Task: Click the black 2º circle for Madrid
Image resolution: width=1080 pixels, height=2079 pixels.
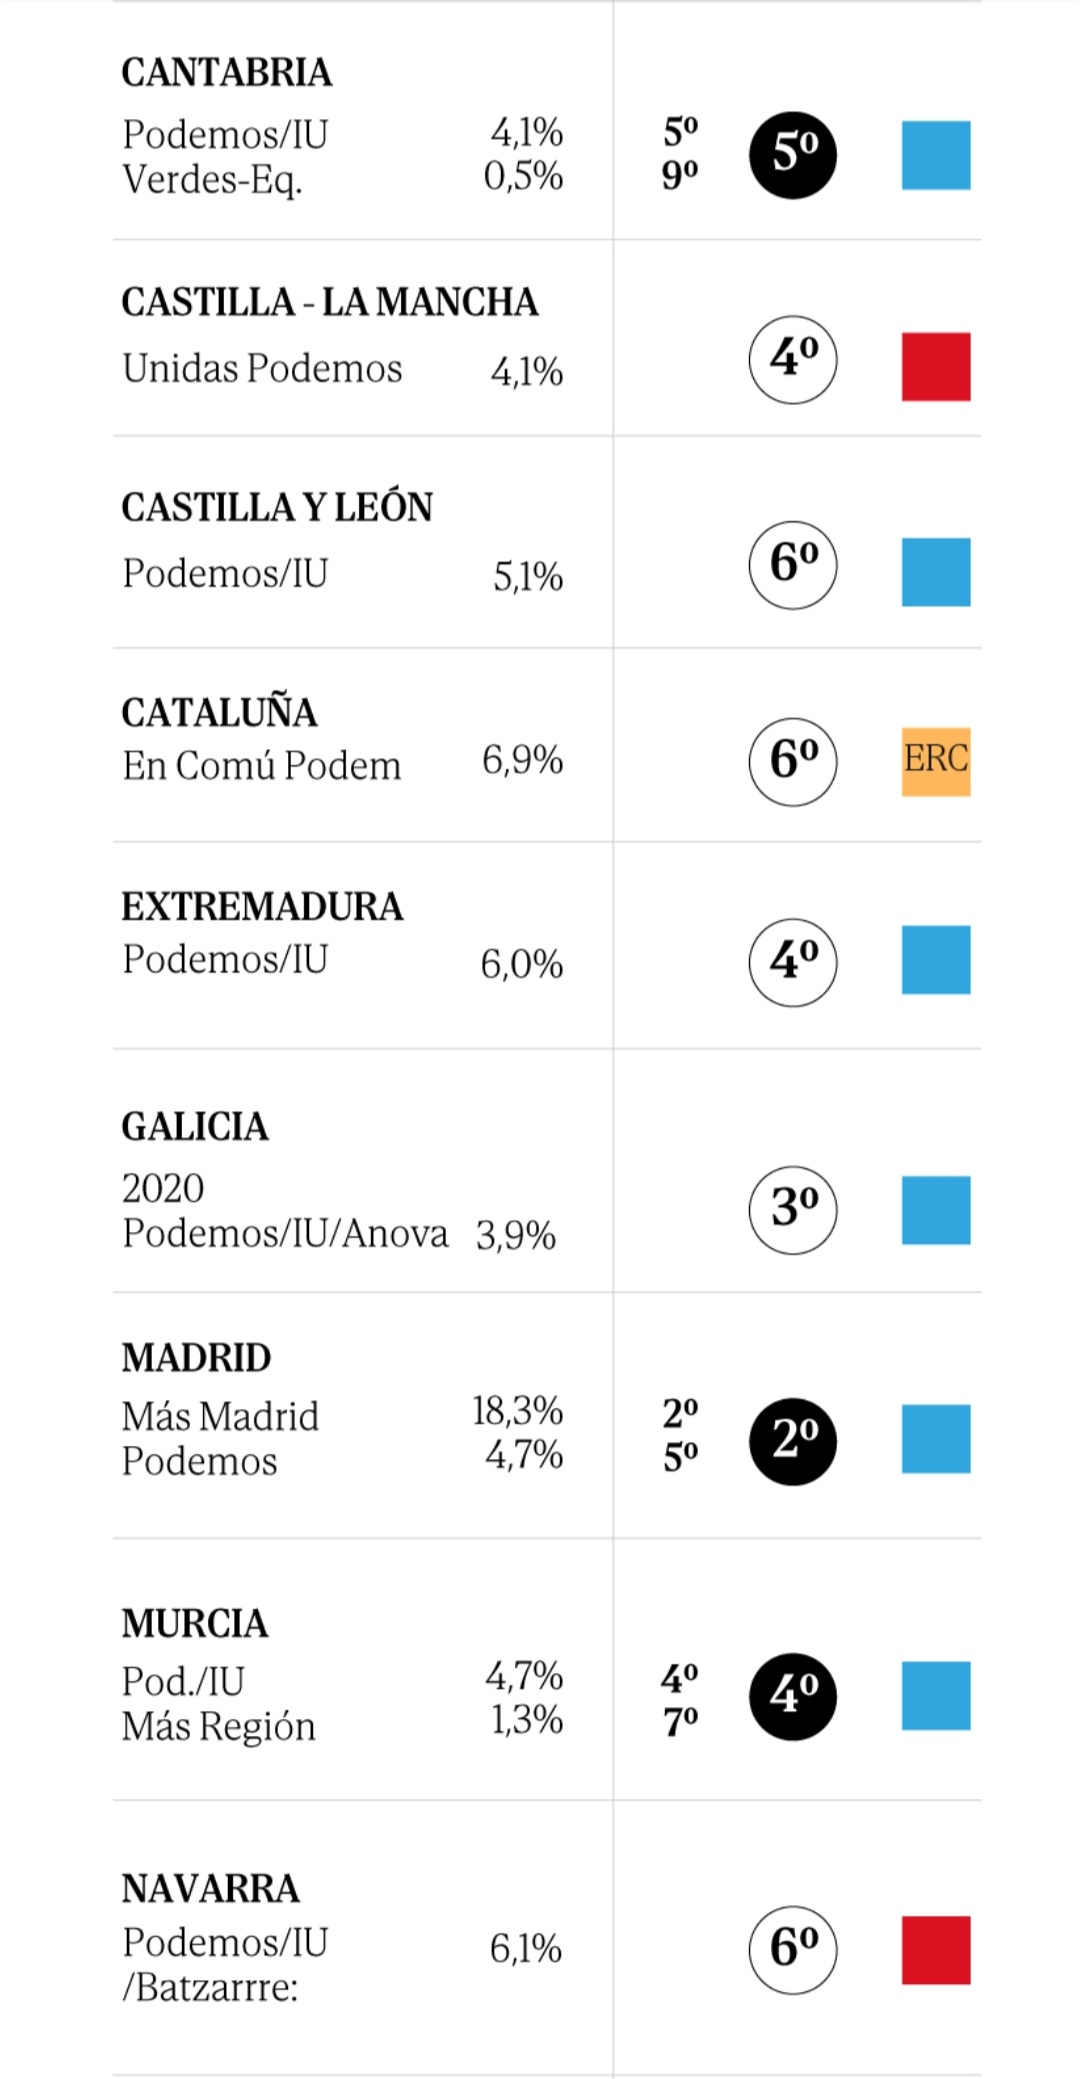Action: [793, 1441]
